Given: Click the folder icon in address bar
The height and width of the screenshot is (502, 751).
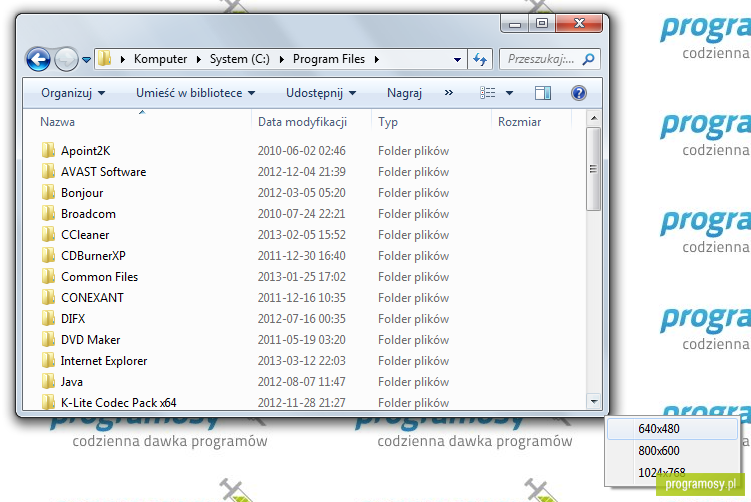Looking at the screenshot, I should (x=104, y=59).
